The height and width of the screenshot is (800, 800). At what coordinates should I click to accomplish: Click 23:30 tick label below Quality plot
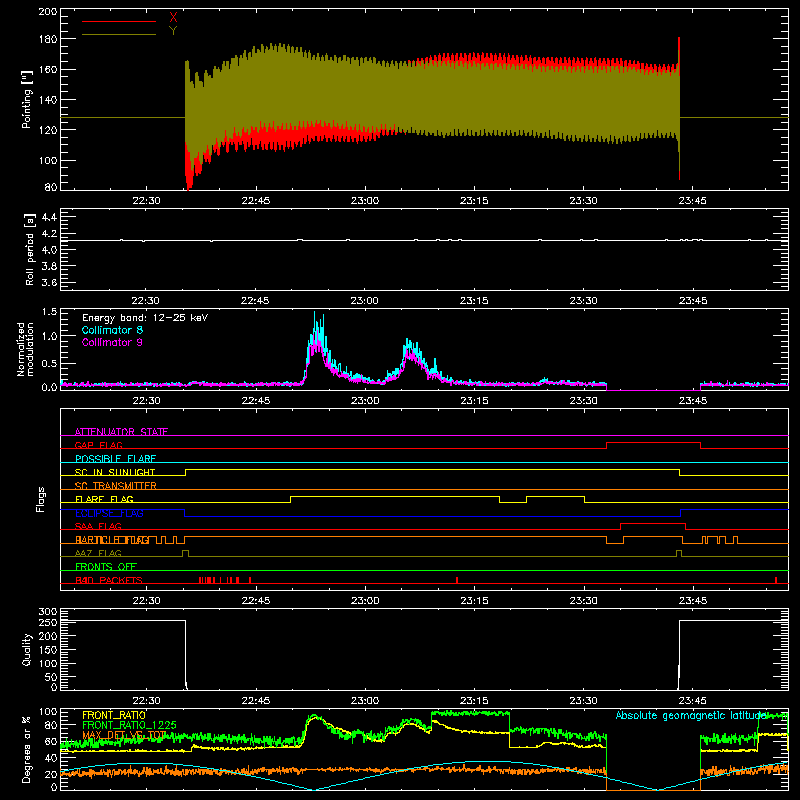point(583,701)
